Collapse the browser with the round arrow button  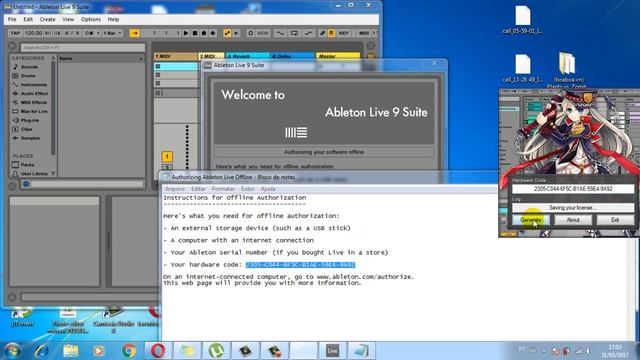[x=12, y=47]
